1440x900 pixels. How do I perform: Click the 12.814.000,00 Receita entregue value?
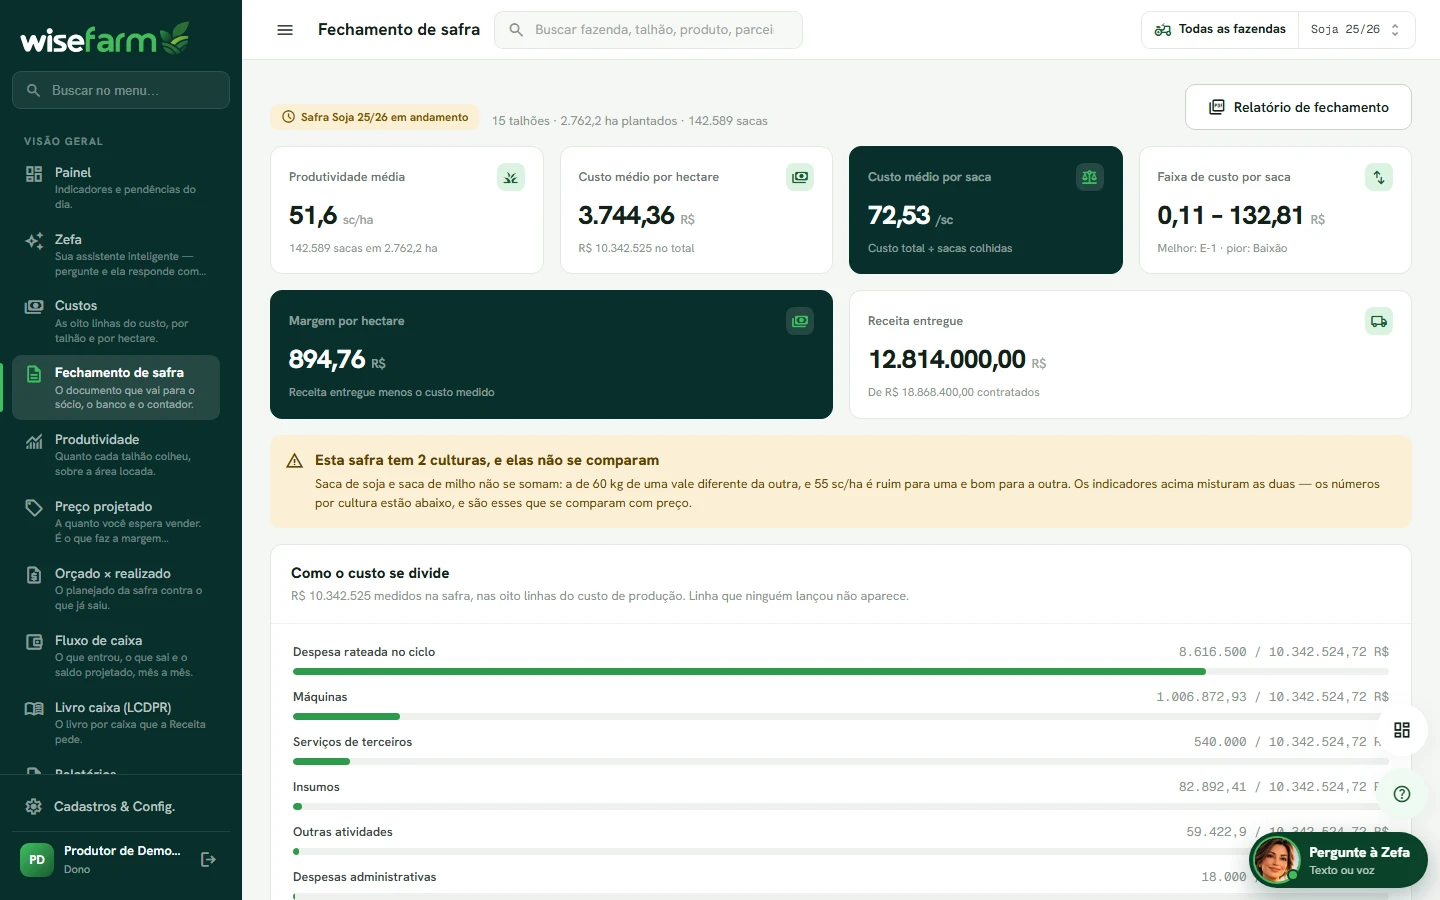947,359
